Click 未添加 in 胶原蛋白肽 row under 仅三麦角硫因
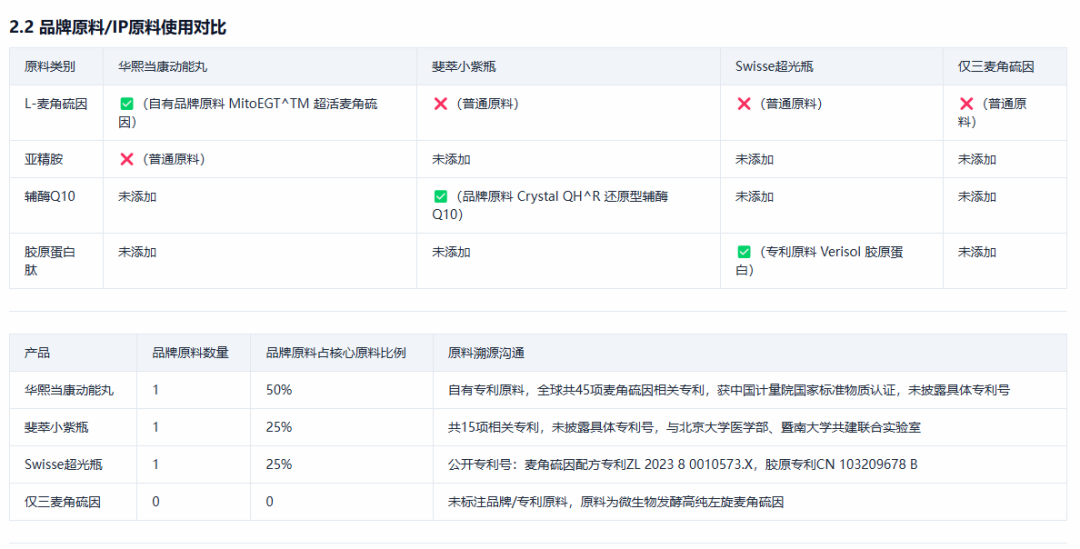The image size is (1080, 549). coord(977,252)
